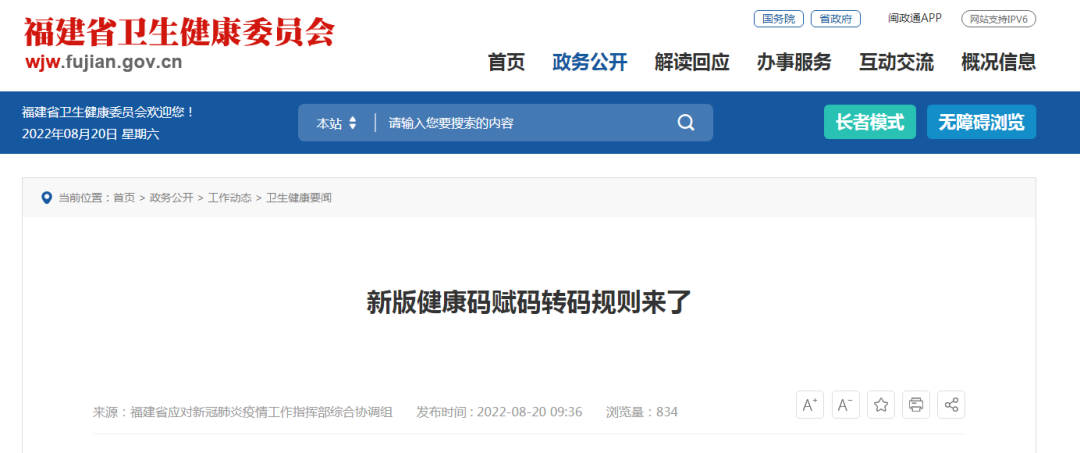Bookmark article with the star icon

(880, 405)
